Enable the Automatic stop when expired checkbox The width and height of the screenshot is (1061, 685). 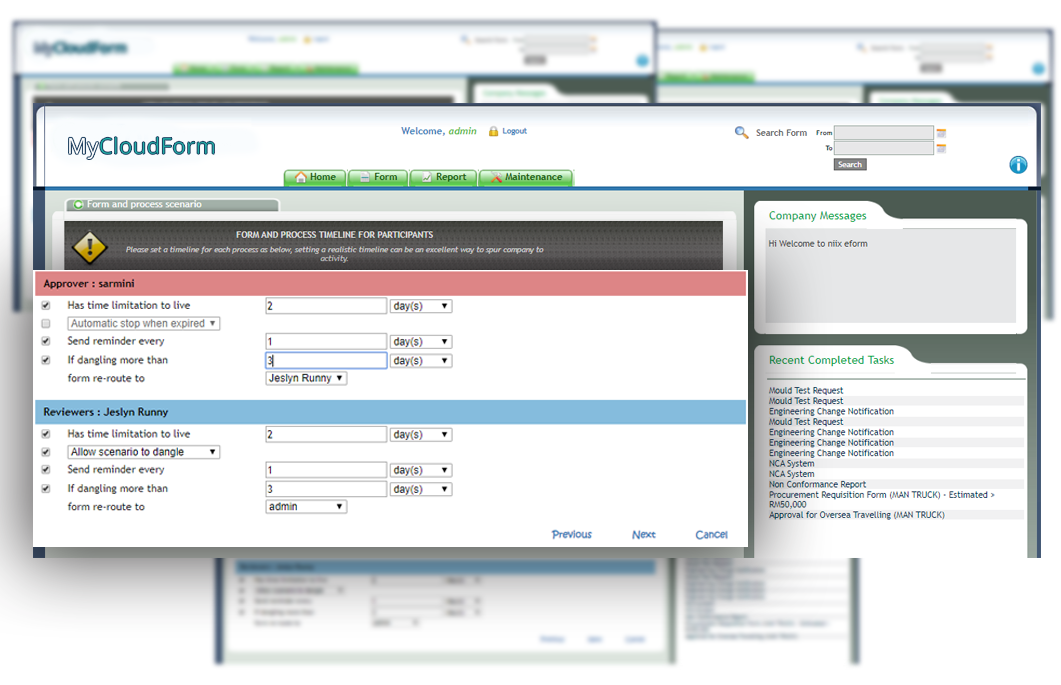(x=44, y=323)
